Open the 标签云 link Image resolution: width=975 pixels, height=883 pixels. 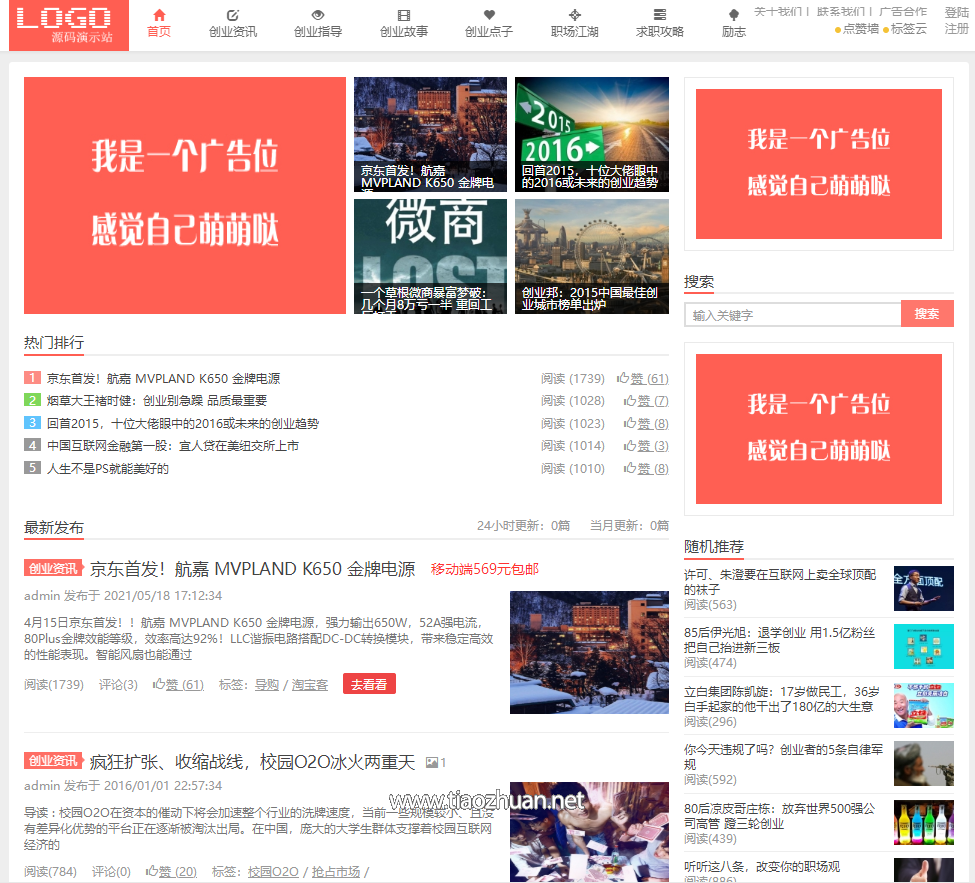908,29
